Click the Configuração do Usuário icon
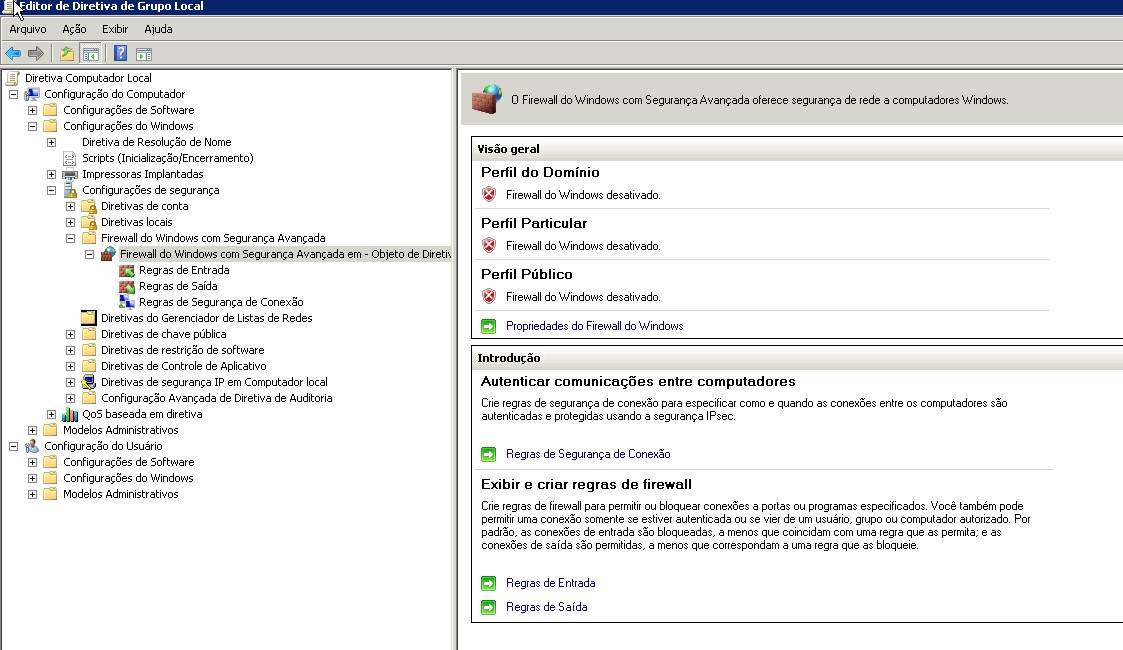This screenshot has width=1123, height=650. pos(32,447)
